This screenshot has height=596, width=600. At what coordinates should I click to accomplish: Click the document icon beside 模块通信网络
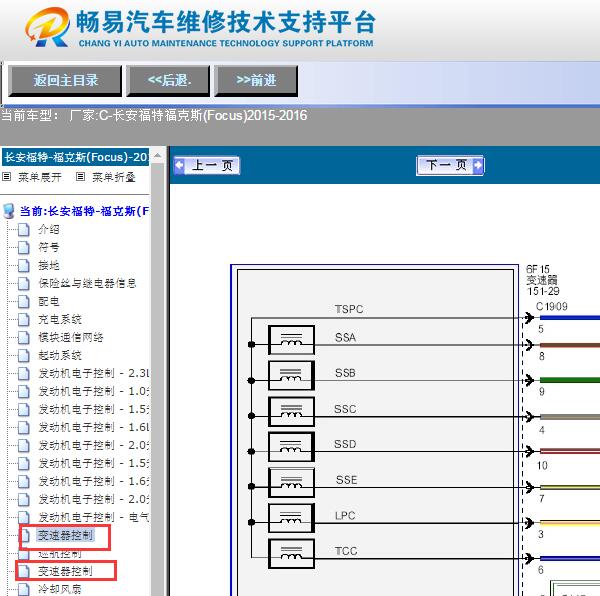point(24,337)
